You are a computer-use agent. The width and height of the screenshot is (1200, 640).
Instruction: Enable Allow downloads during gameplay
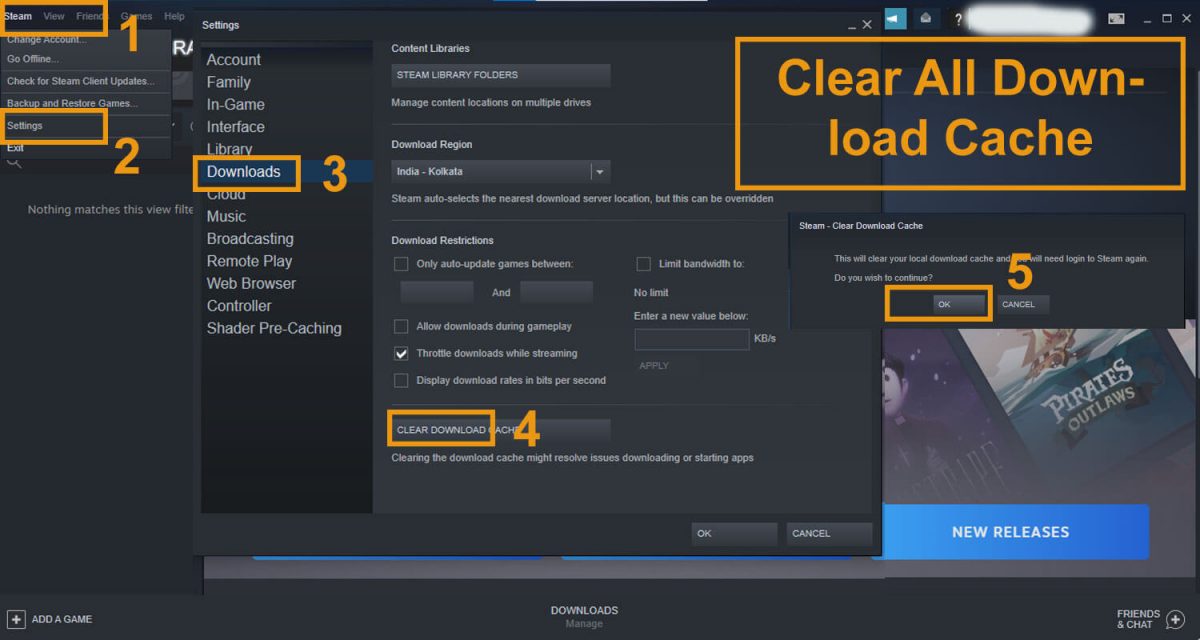(x=401, y=326)
